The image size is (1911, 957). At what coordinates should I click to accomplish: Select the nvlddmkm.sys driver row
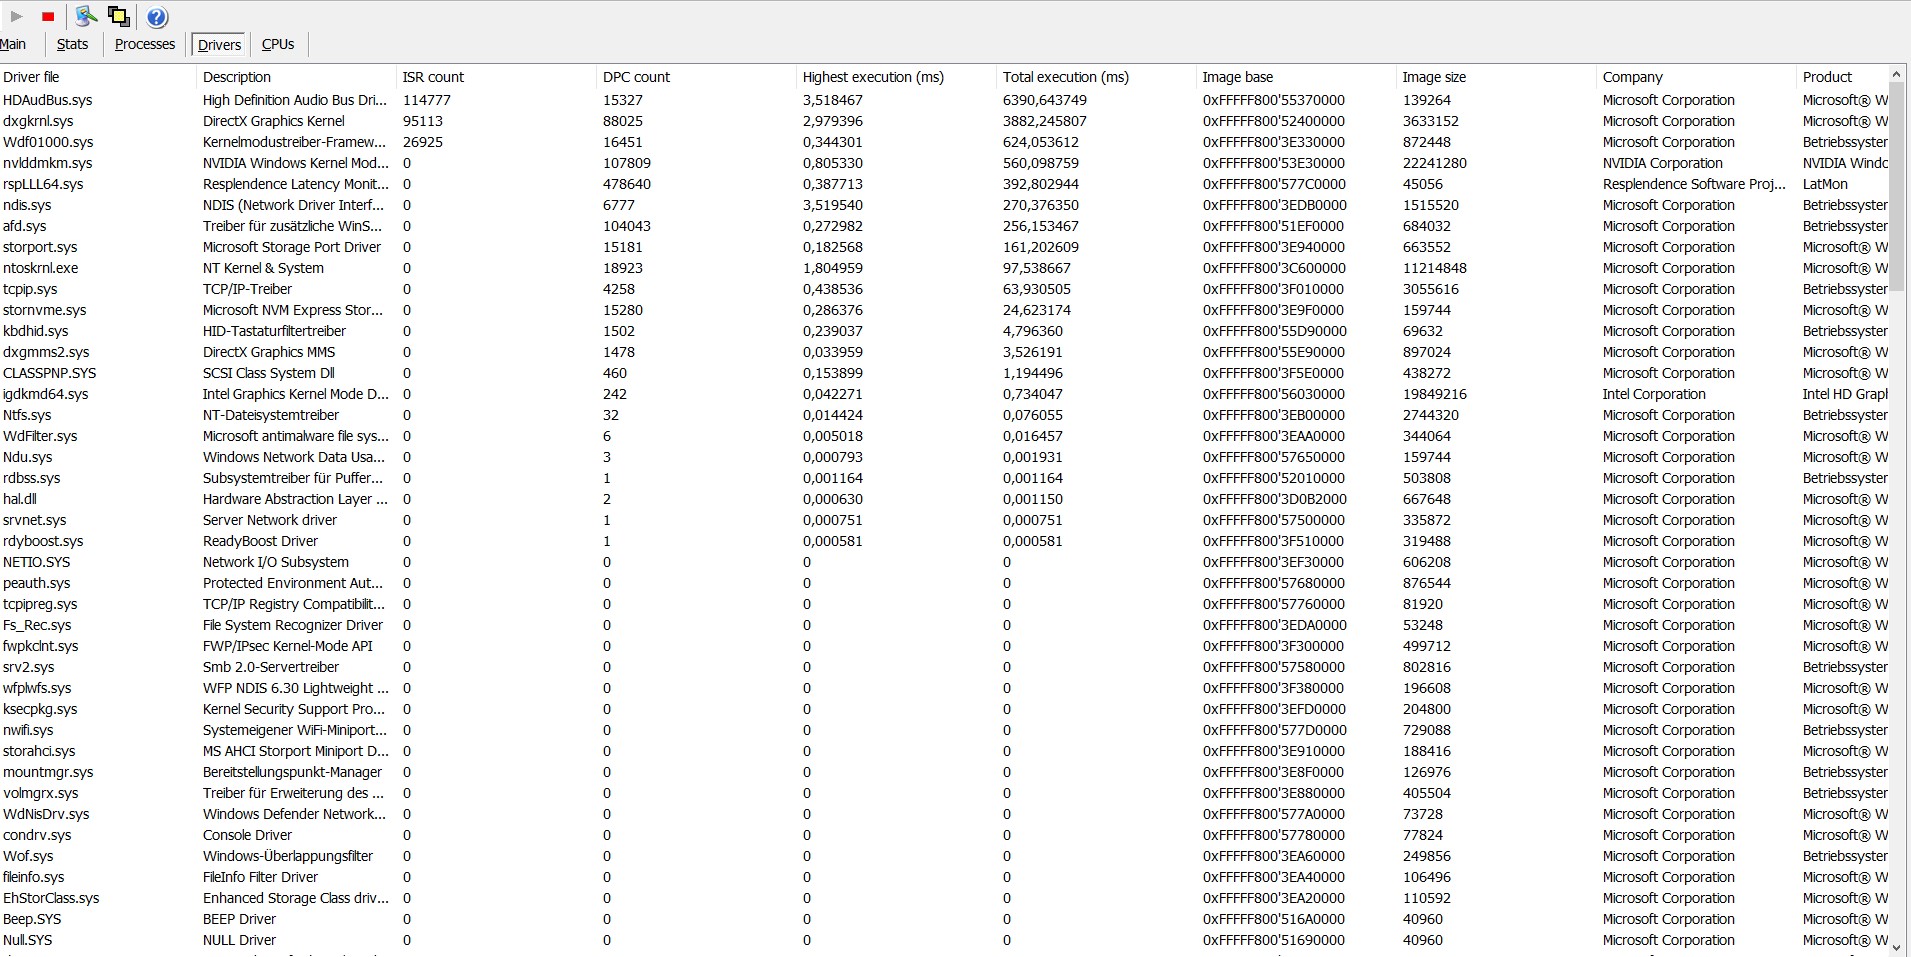click(x=944, y=163)
